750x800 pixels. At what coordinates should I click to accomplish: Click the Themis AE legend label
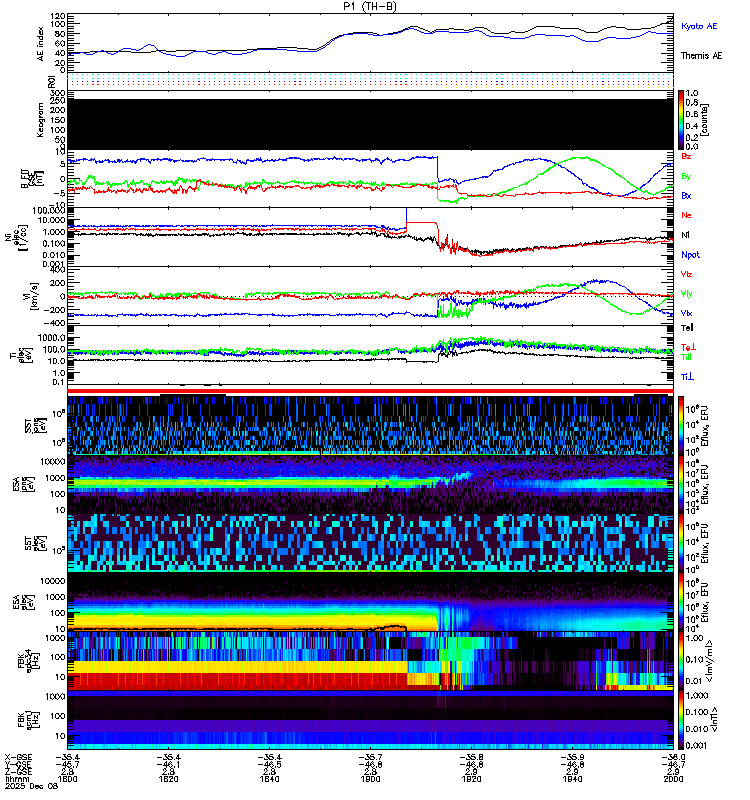coord(701,56)
